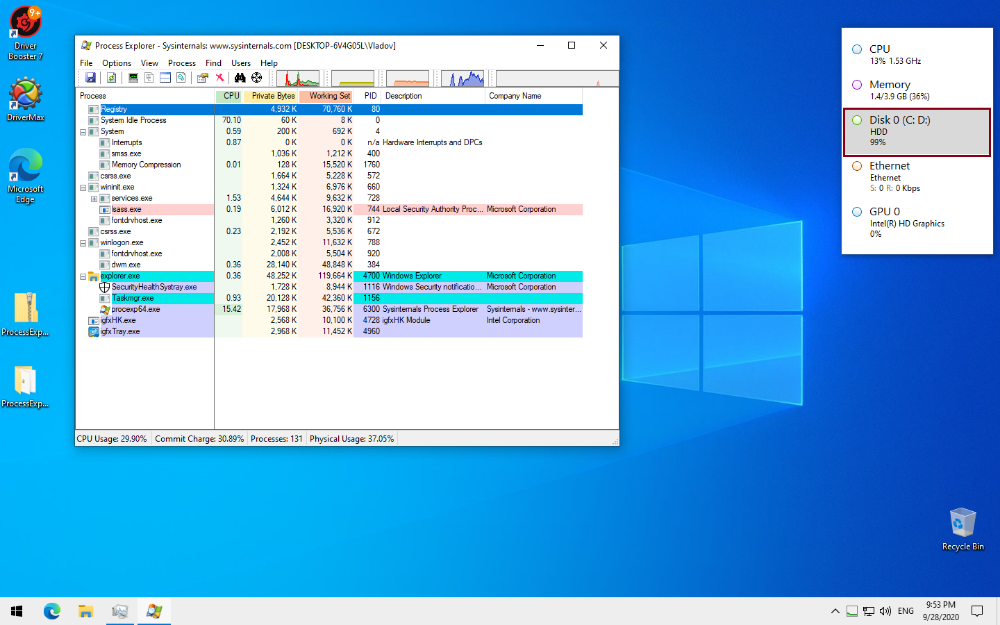Open the Find menu
This screenshot has width=1000, height=625.
[x=213, y=63]
